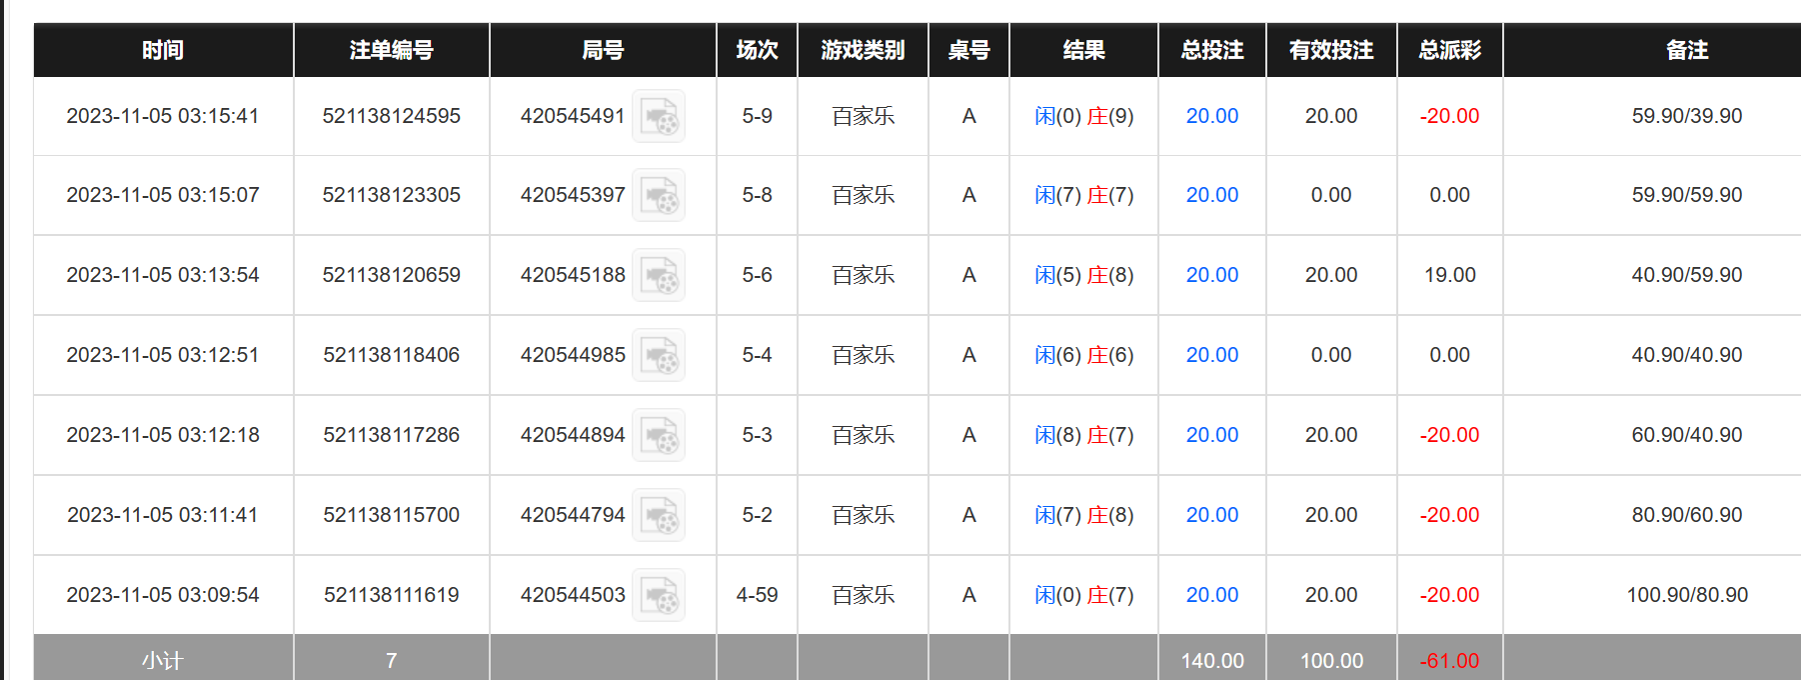Click video icon beside round 420544985
The image size is (1801, 680).
point(659,356)
